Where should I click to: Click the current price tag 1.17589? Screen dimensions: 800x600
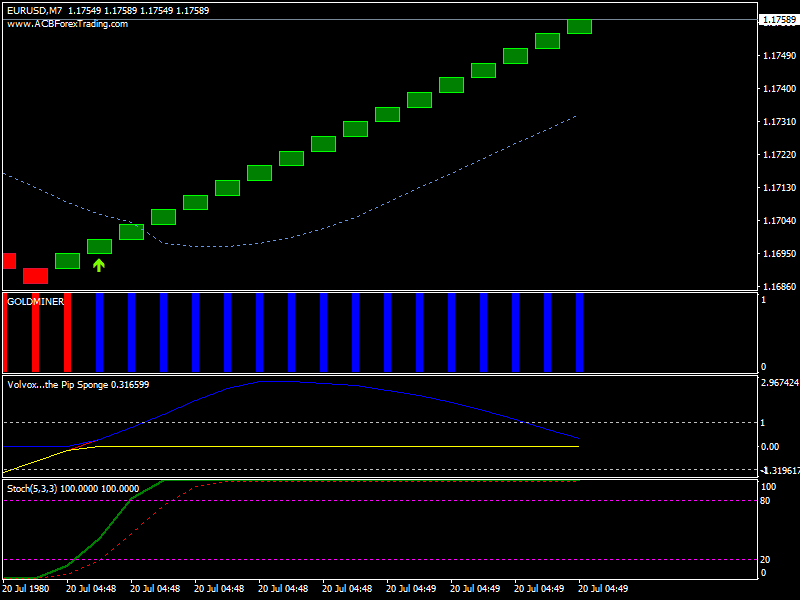[x=778, y=19]
